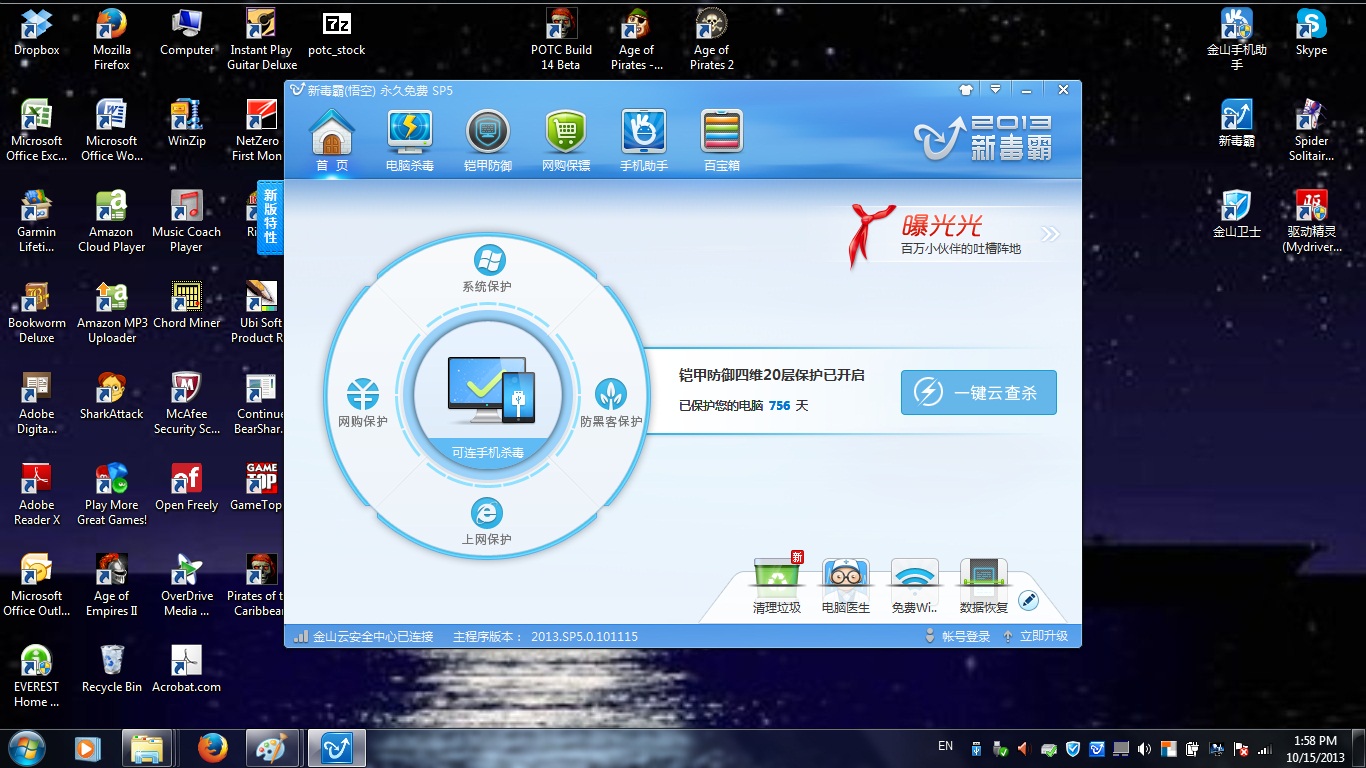Select Skype desktop shortcut
The height and width of the screenshot is (768, 1366).
tap(1311, 33)
